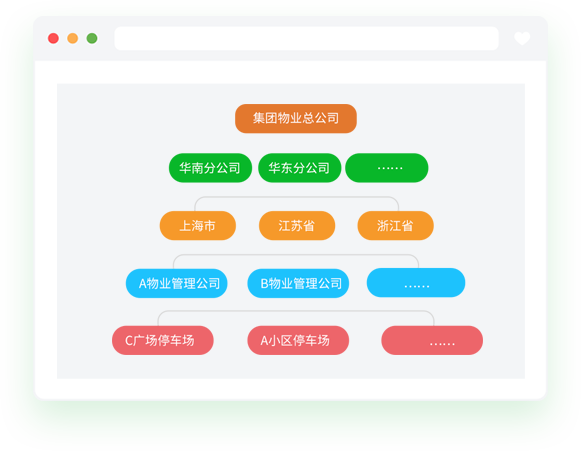The image size is (581, 451).
Task: Select the 华南分公司 node
Action: 210,168
